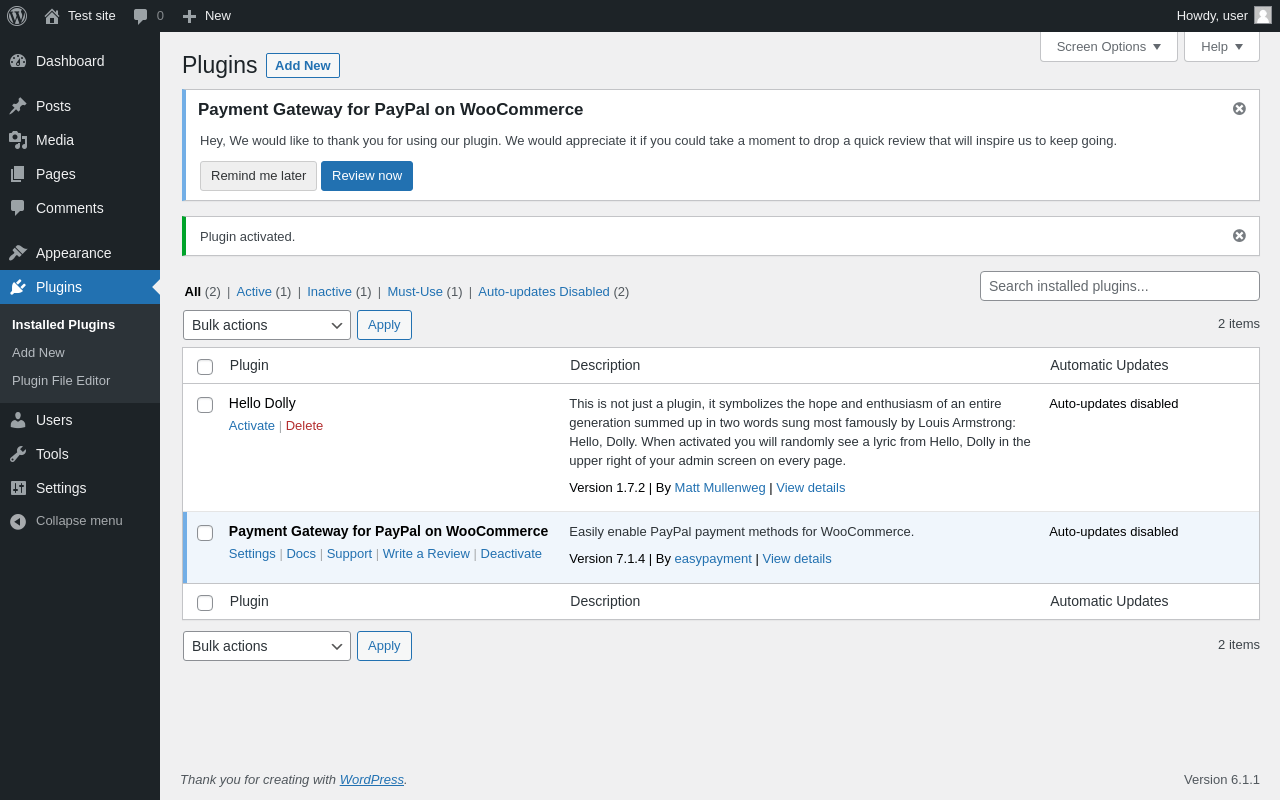Filter plugins by the Inactive tab
Screen dimensions: 1280x800
pyautogui.click(x=329, y=292)
